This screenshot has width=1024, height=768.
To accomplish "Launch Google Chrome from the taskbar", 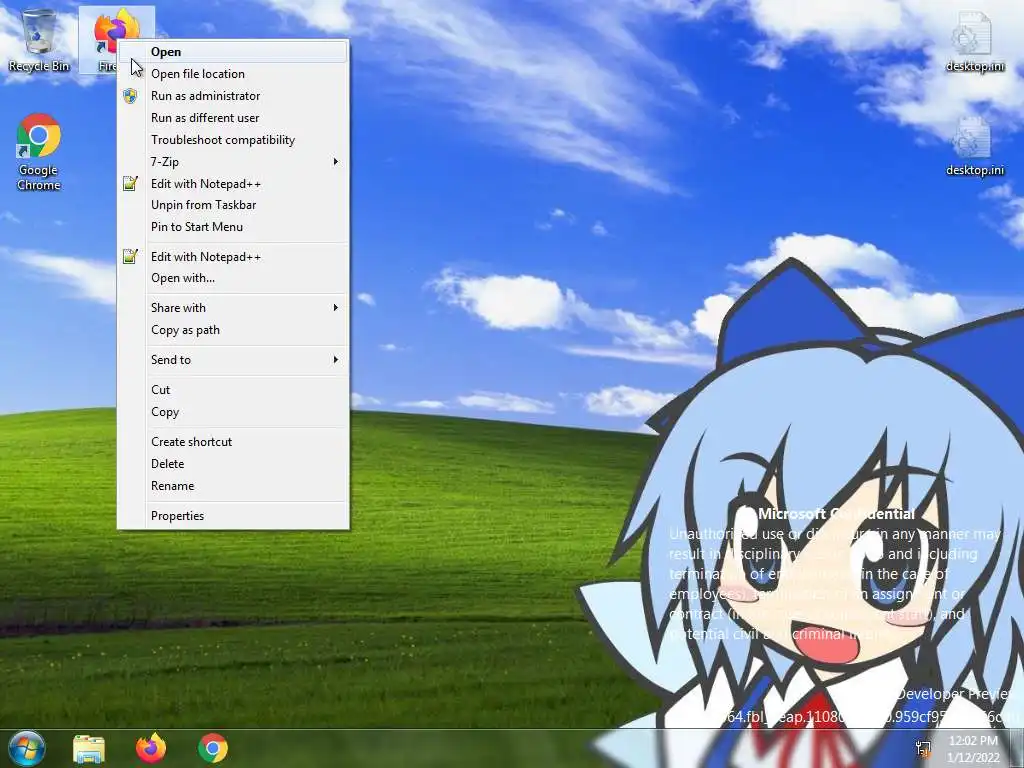I will (213, 748).
